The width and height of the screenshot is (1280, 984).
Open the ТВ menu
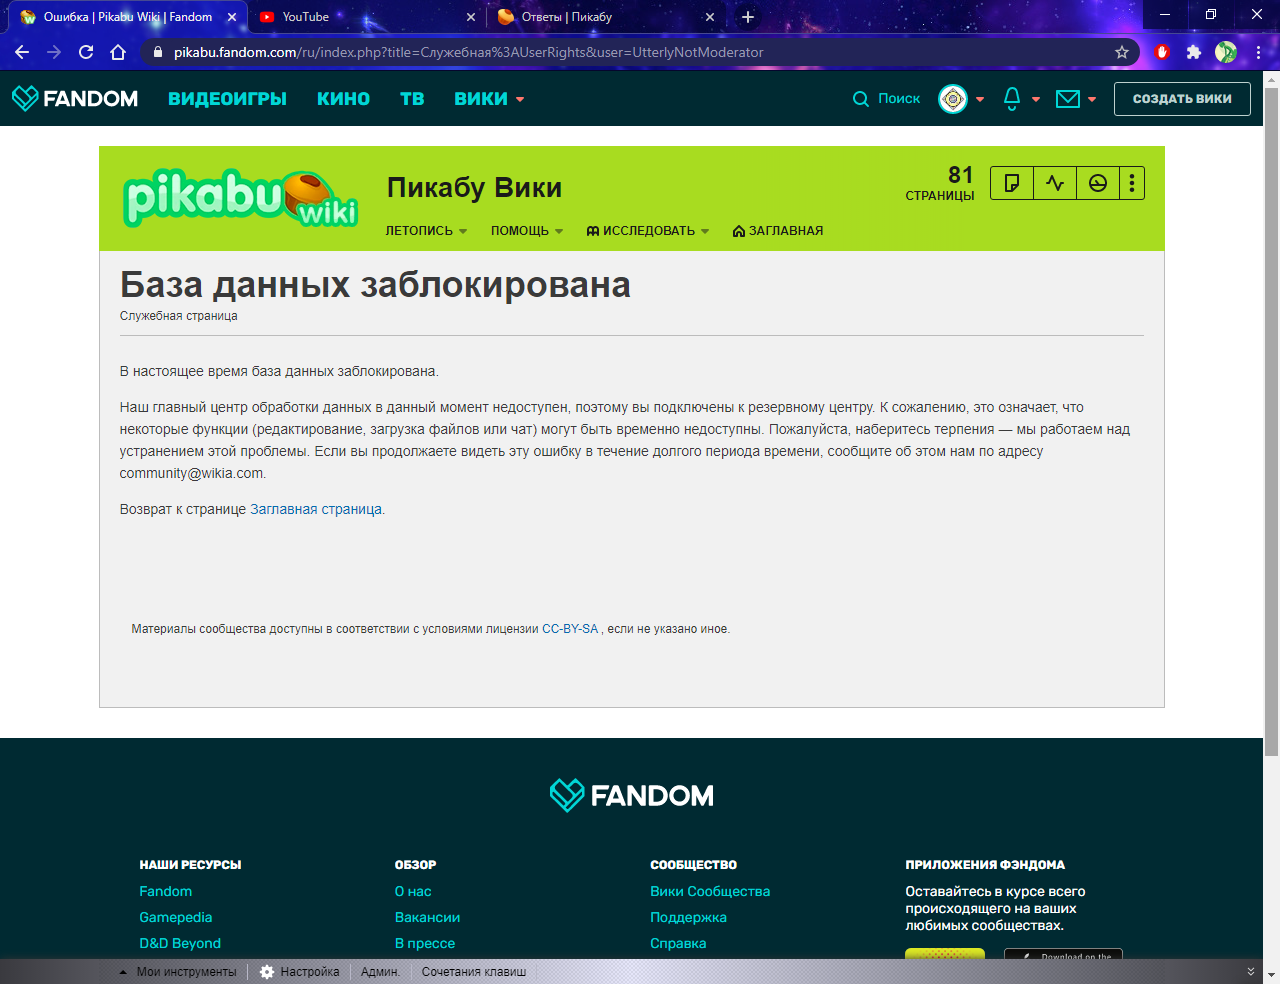pyautogui.click(x=412, y=99)
